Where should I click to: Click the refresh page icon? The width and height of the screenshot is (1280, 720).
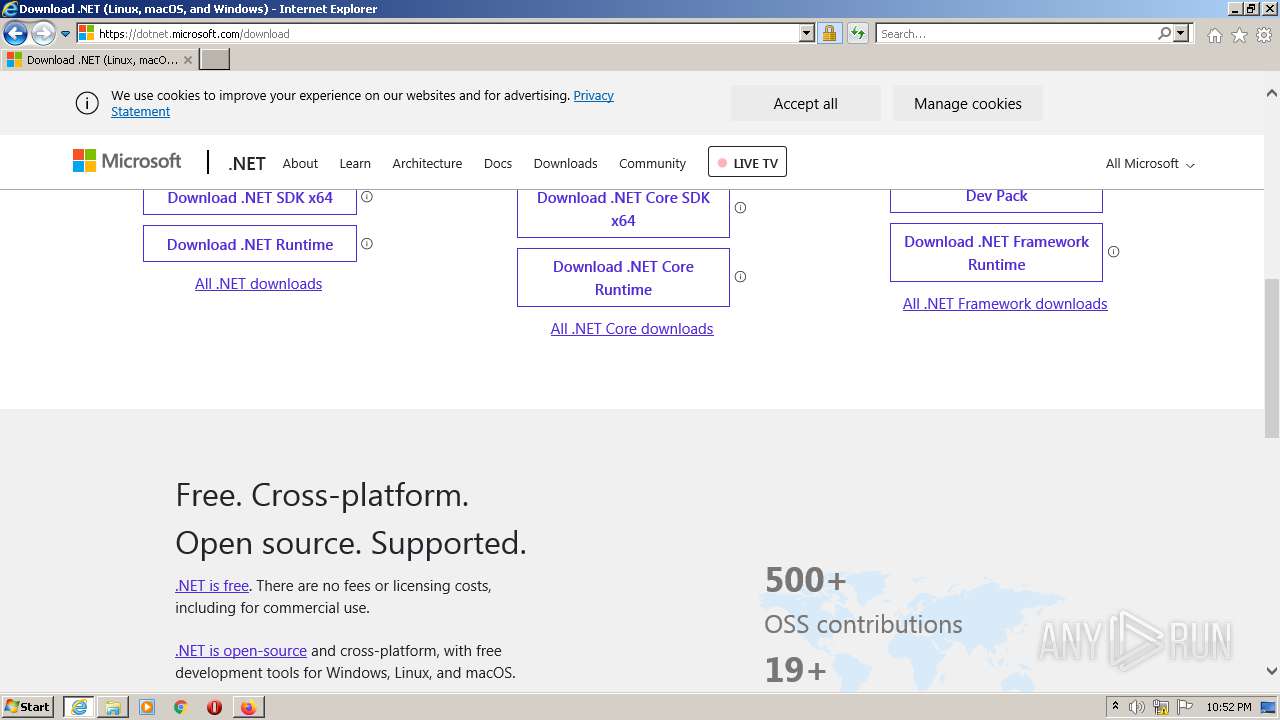click(x=857, y=33)
